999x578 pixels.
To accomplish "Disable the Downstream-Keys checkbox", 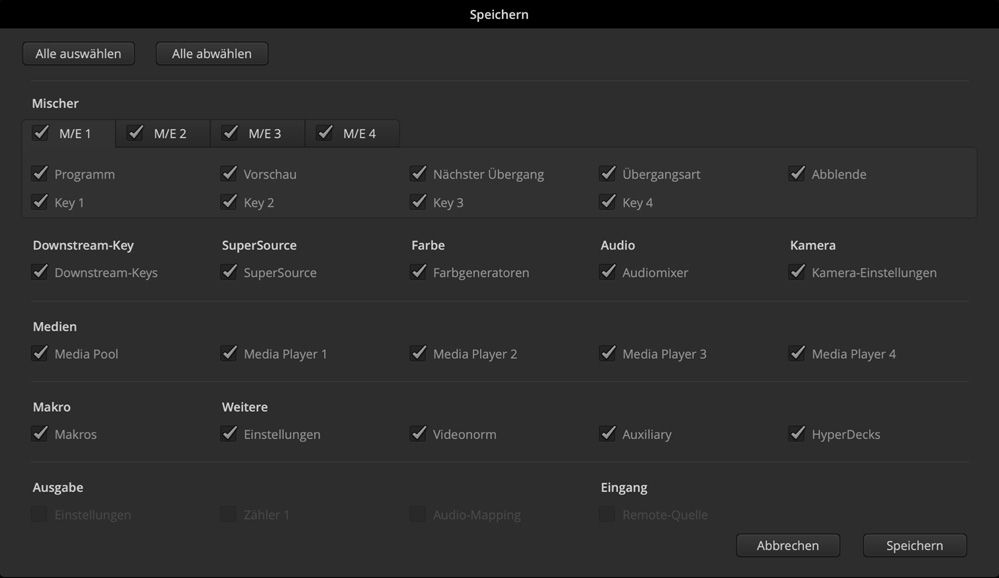I will [x=40, y=271].
